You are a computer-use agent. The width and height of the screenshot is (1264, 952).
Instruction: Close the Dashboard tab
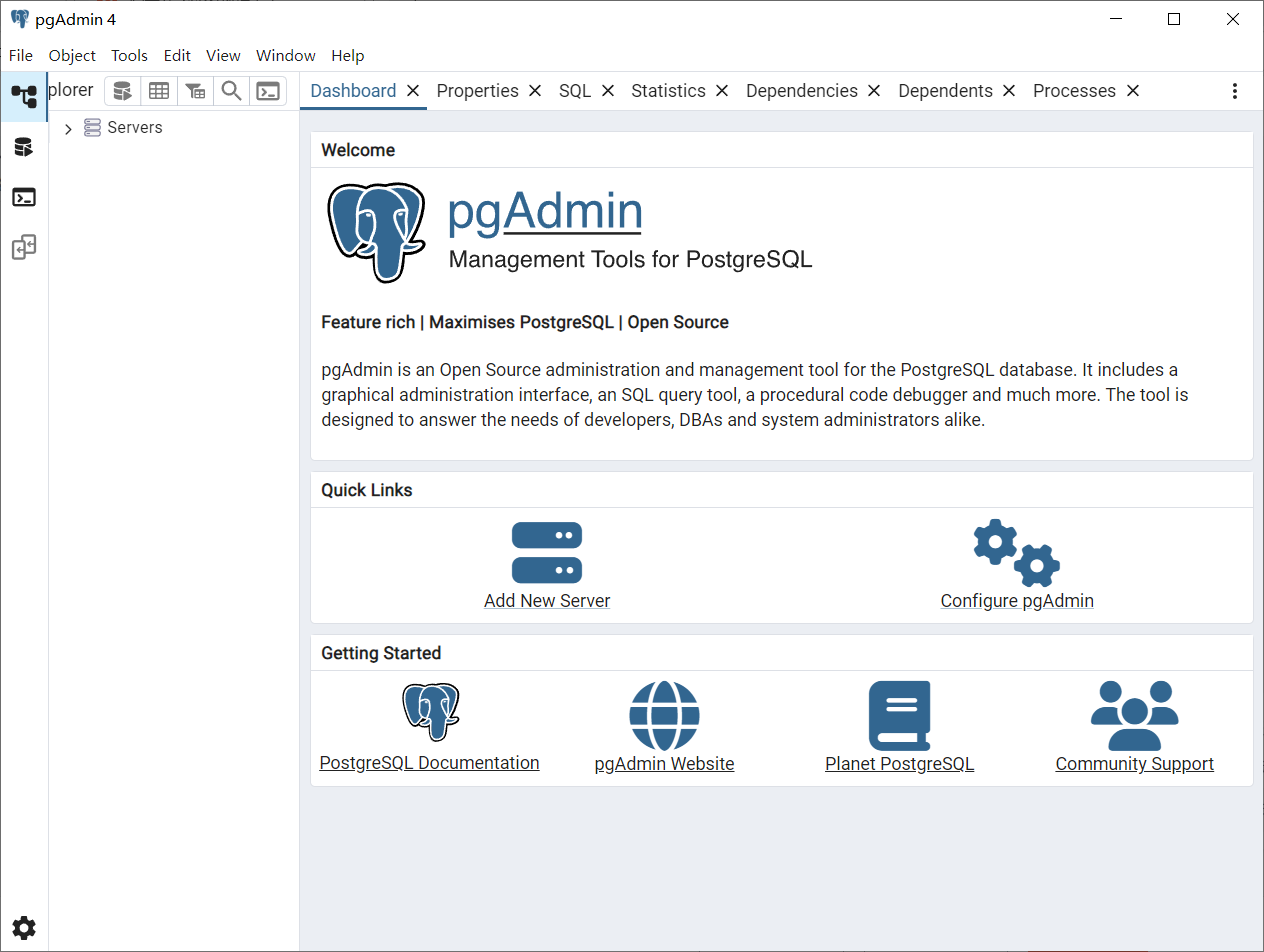(413, 91)
